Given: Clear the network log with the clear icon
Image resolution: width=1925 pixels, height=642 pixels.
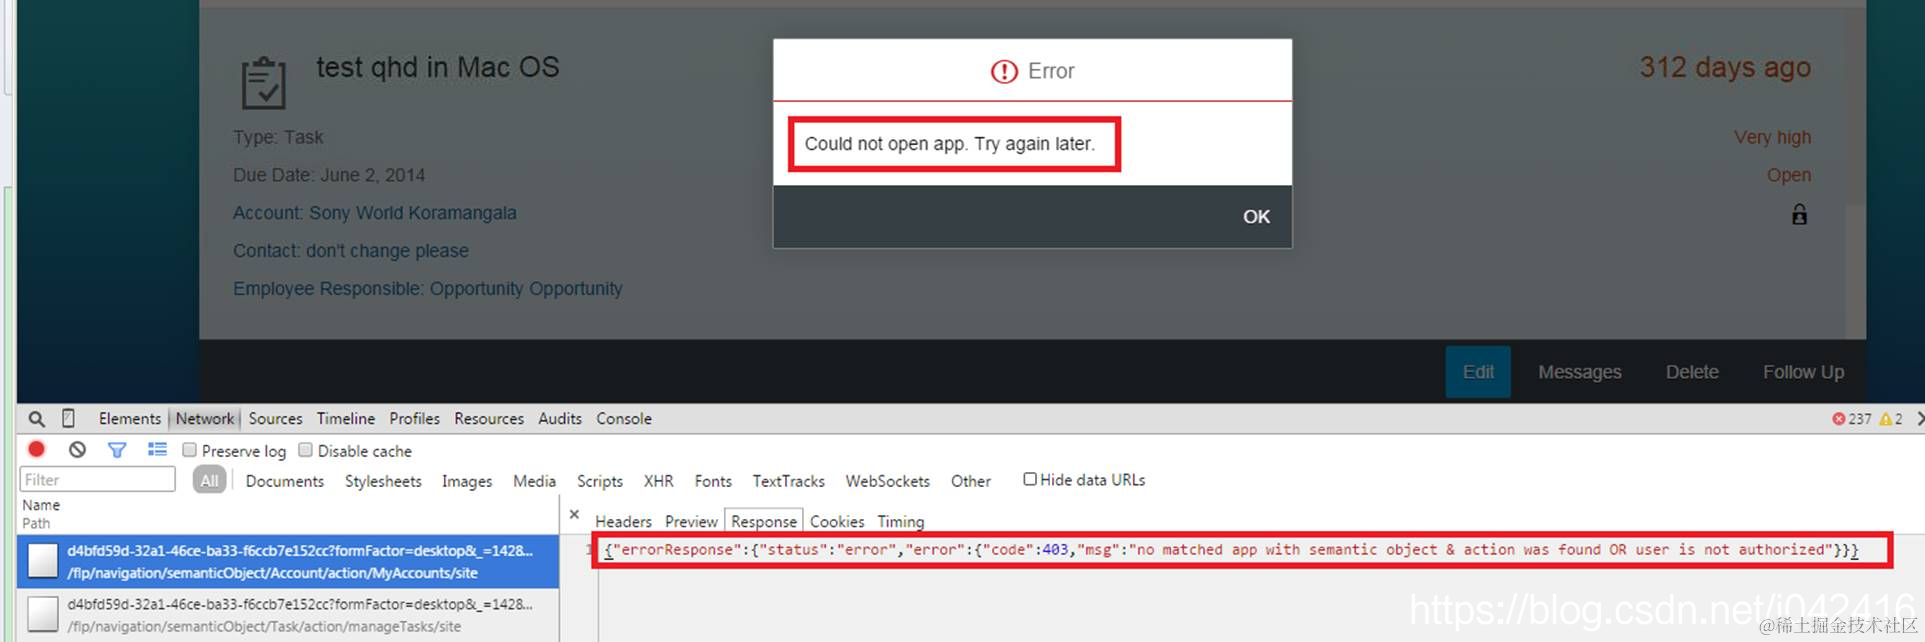Looking at the screenshot, I should 77,450.
